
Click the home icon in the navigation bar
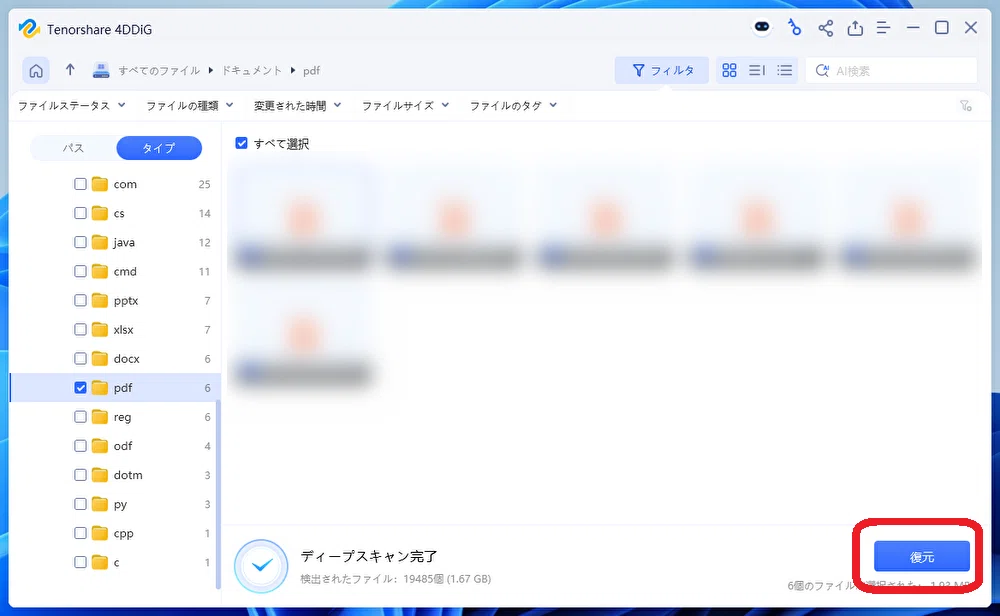point(36,70)
